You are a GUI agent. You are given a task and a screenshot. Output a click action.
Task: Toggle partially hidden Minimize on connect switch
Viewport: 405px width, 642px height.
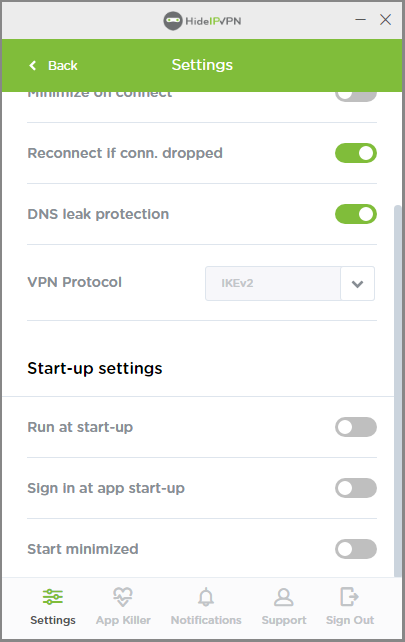point(356,96)
